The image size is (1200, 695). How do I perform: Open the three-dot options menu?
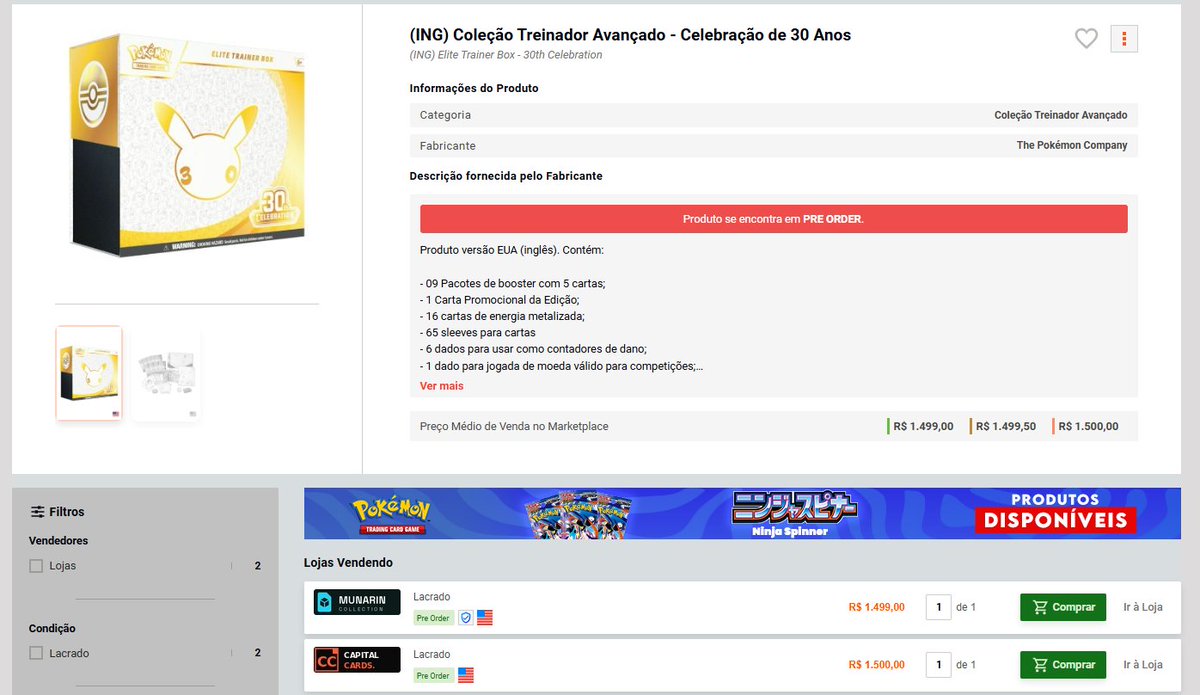tap(1124, 39)
